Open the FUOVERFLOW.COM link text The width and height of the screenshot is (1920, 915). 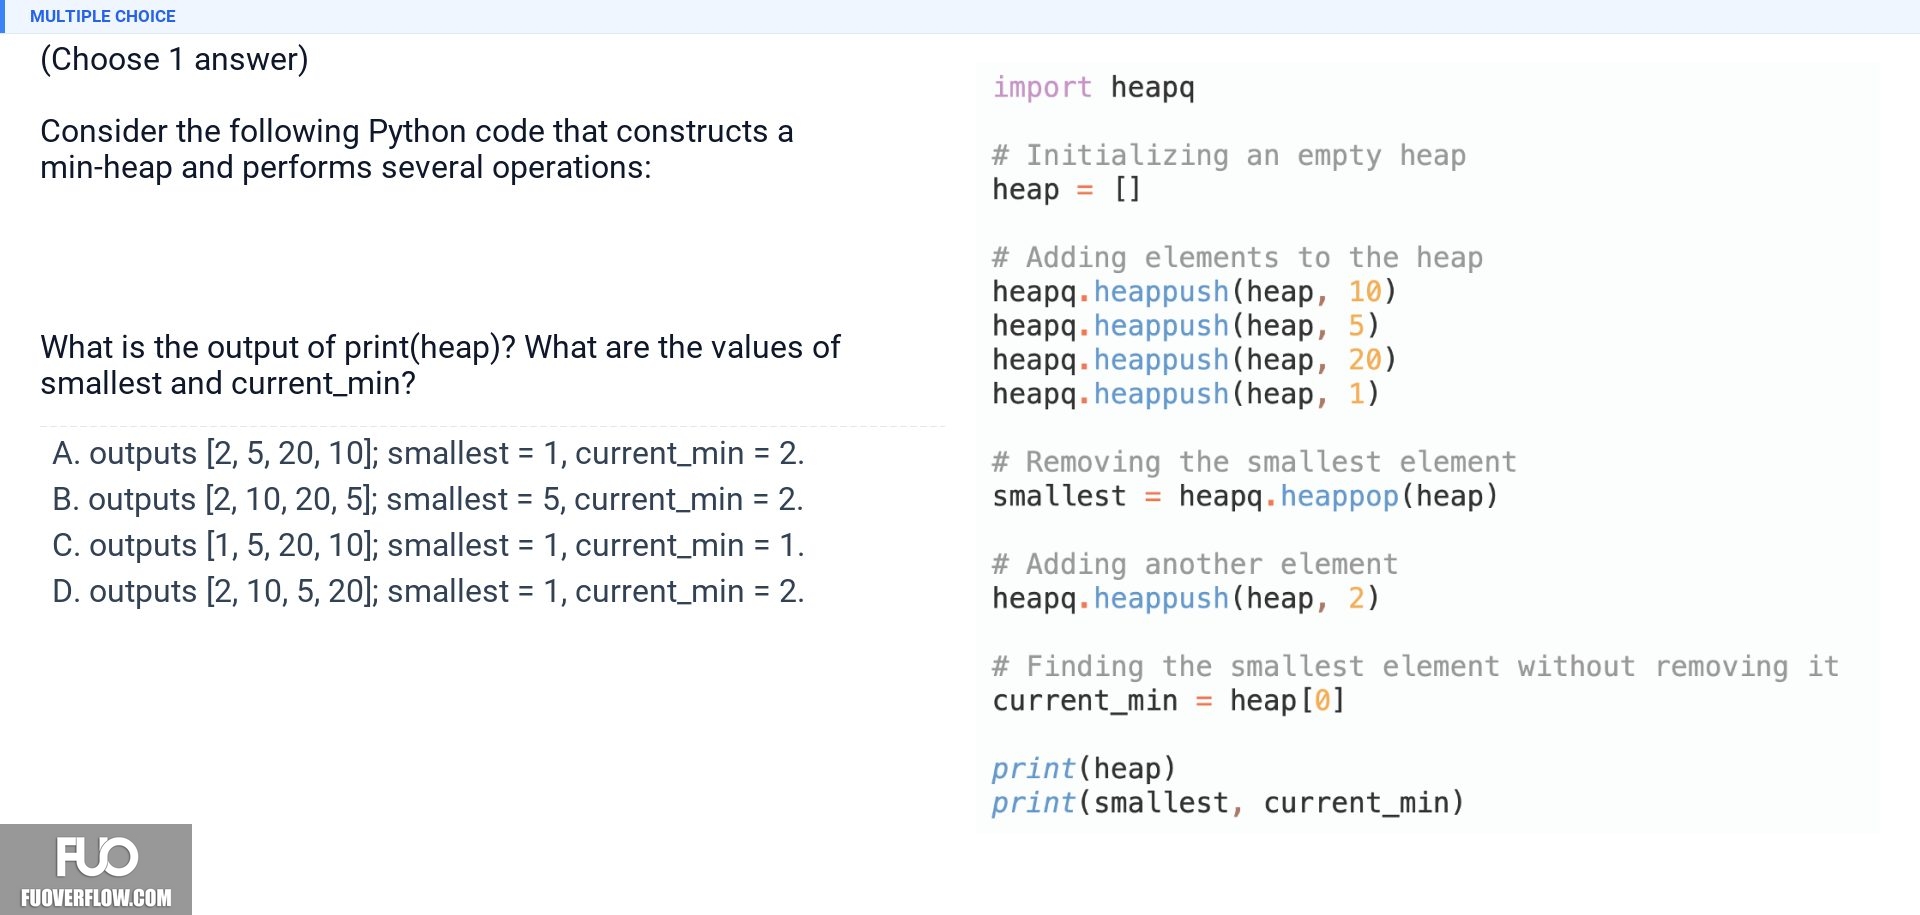(x=96, y=897)
